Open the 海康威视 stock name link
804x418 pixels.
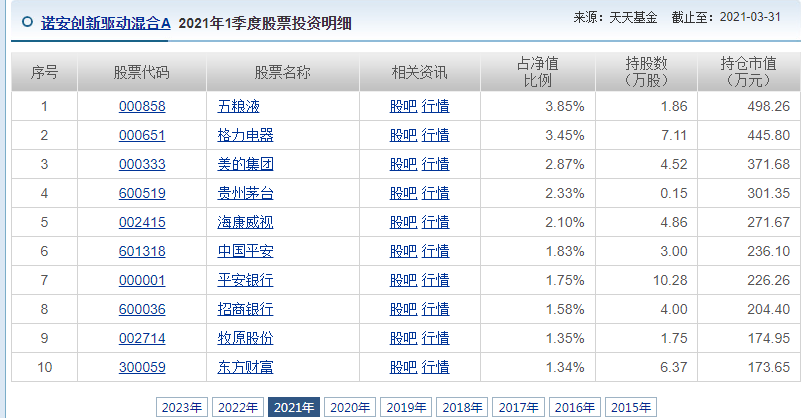pos(245,222)
